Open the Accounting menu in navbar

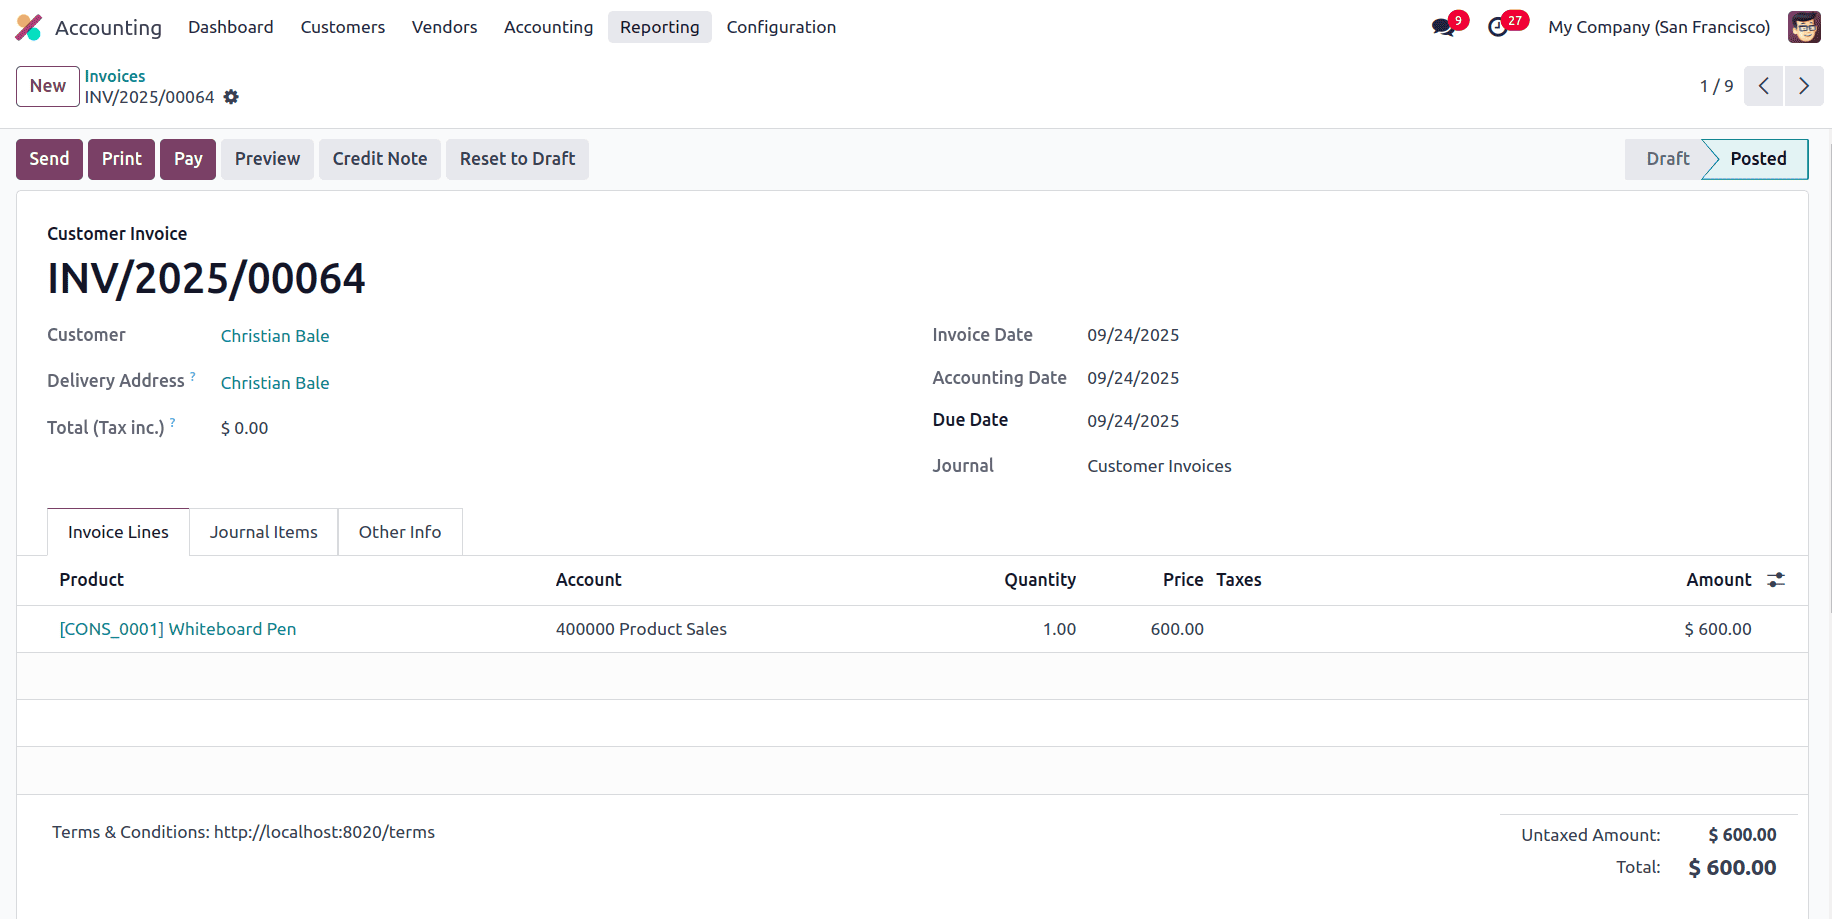pyautogui.click(x=548, y=27)
